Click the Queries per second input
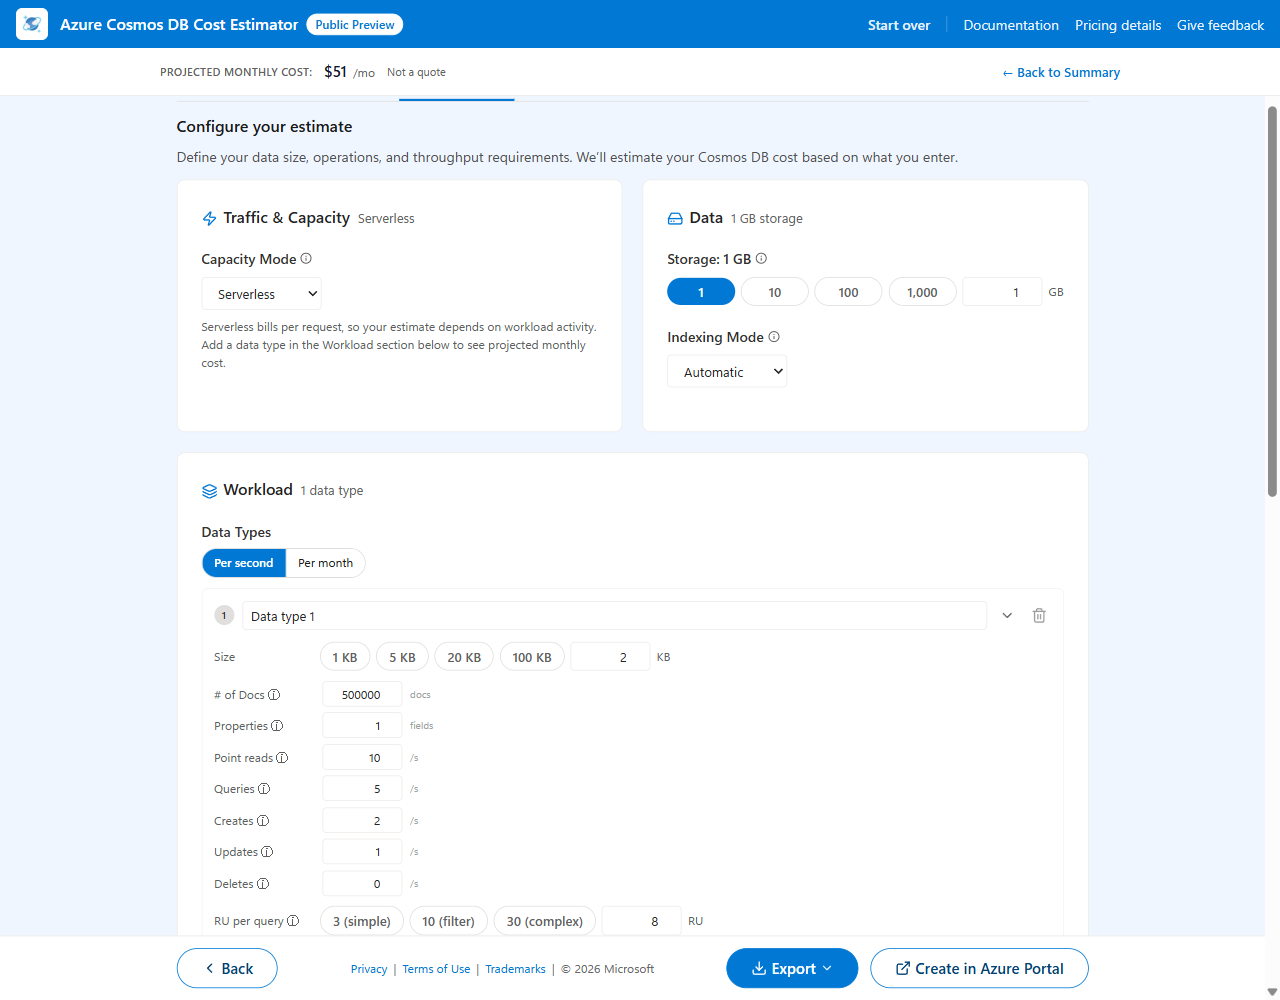 point(362,789)
